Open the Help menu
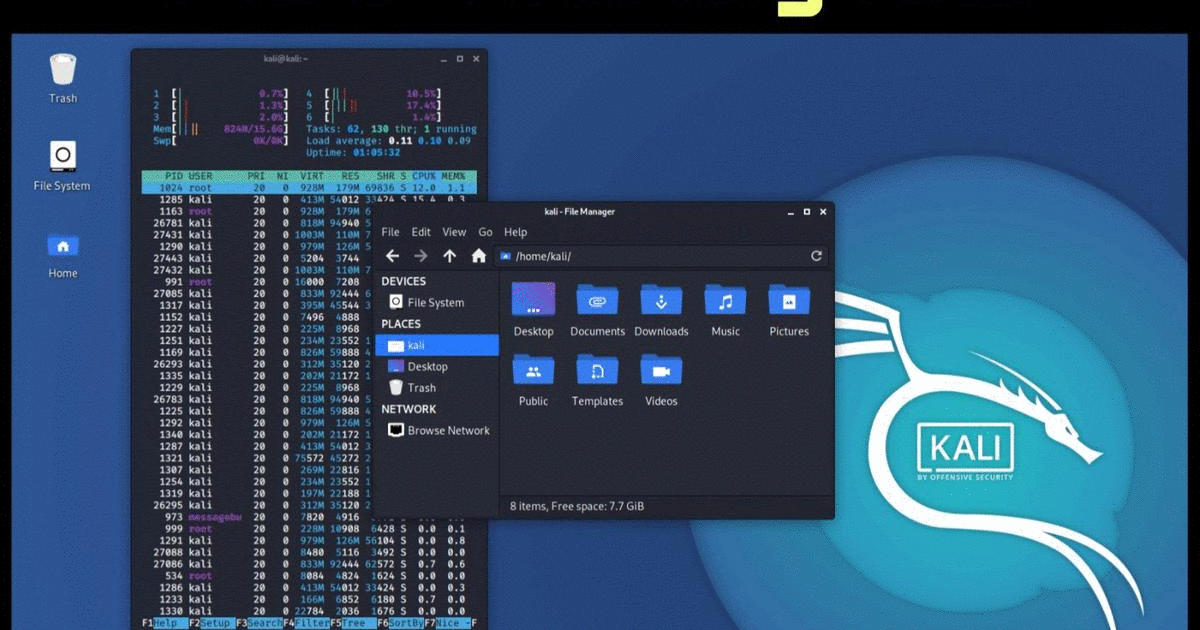 click(x=515, y=232)
